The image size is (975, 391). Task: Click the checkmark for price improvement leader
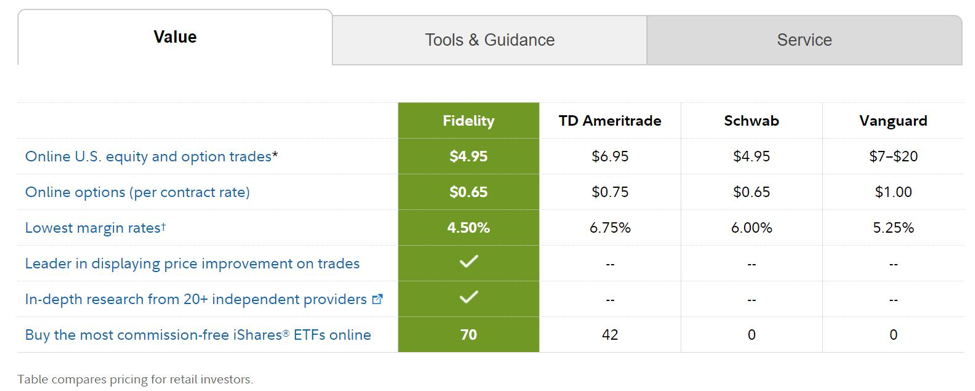[x=468, y=262]
